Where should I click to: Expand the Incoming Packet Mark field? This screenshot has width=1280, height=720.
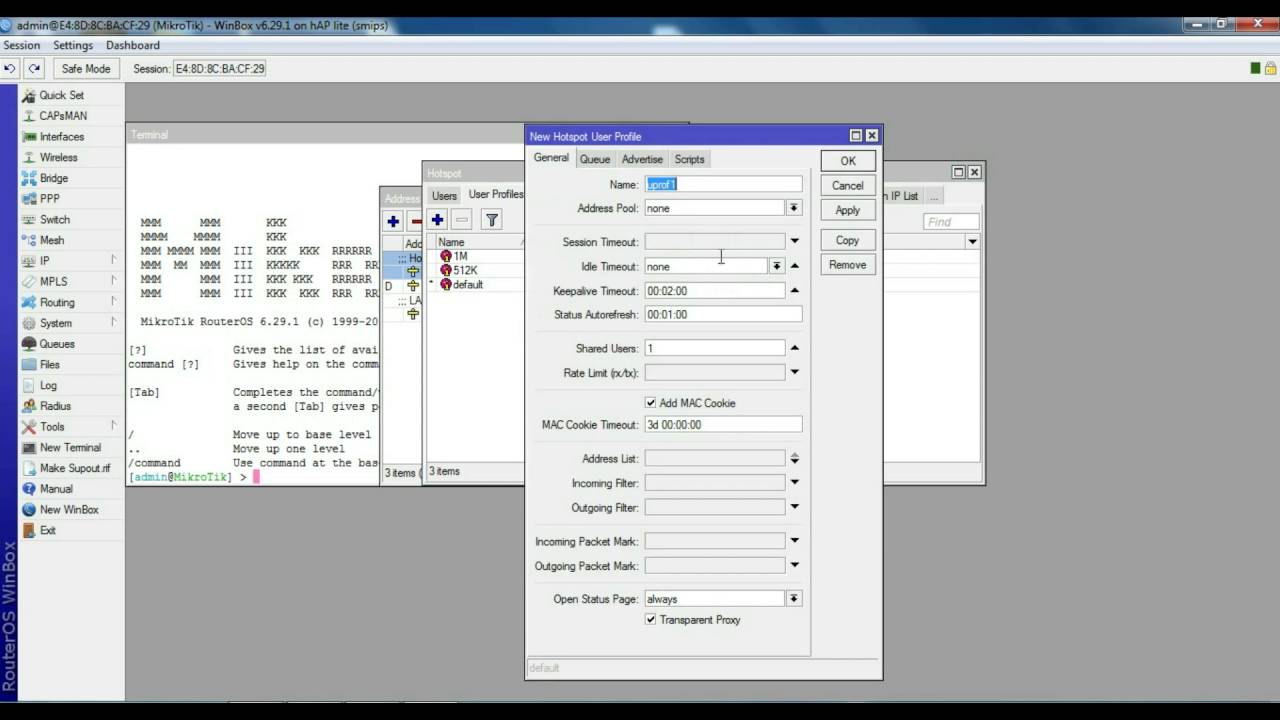pyautogui.click(x=794, y=541)
